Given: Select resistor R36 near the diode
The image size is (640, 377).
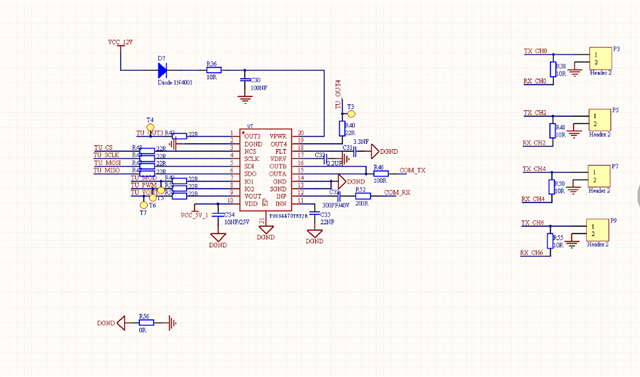Looking at the screenshot, I should (x=214, y=70).
